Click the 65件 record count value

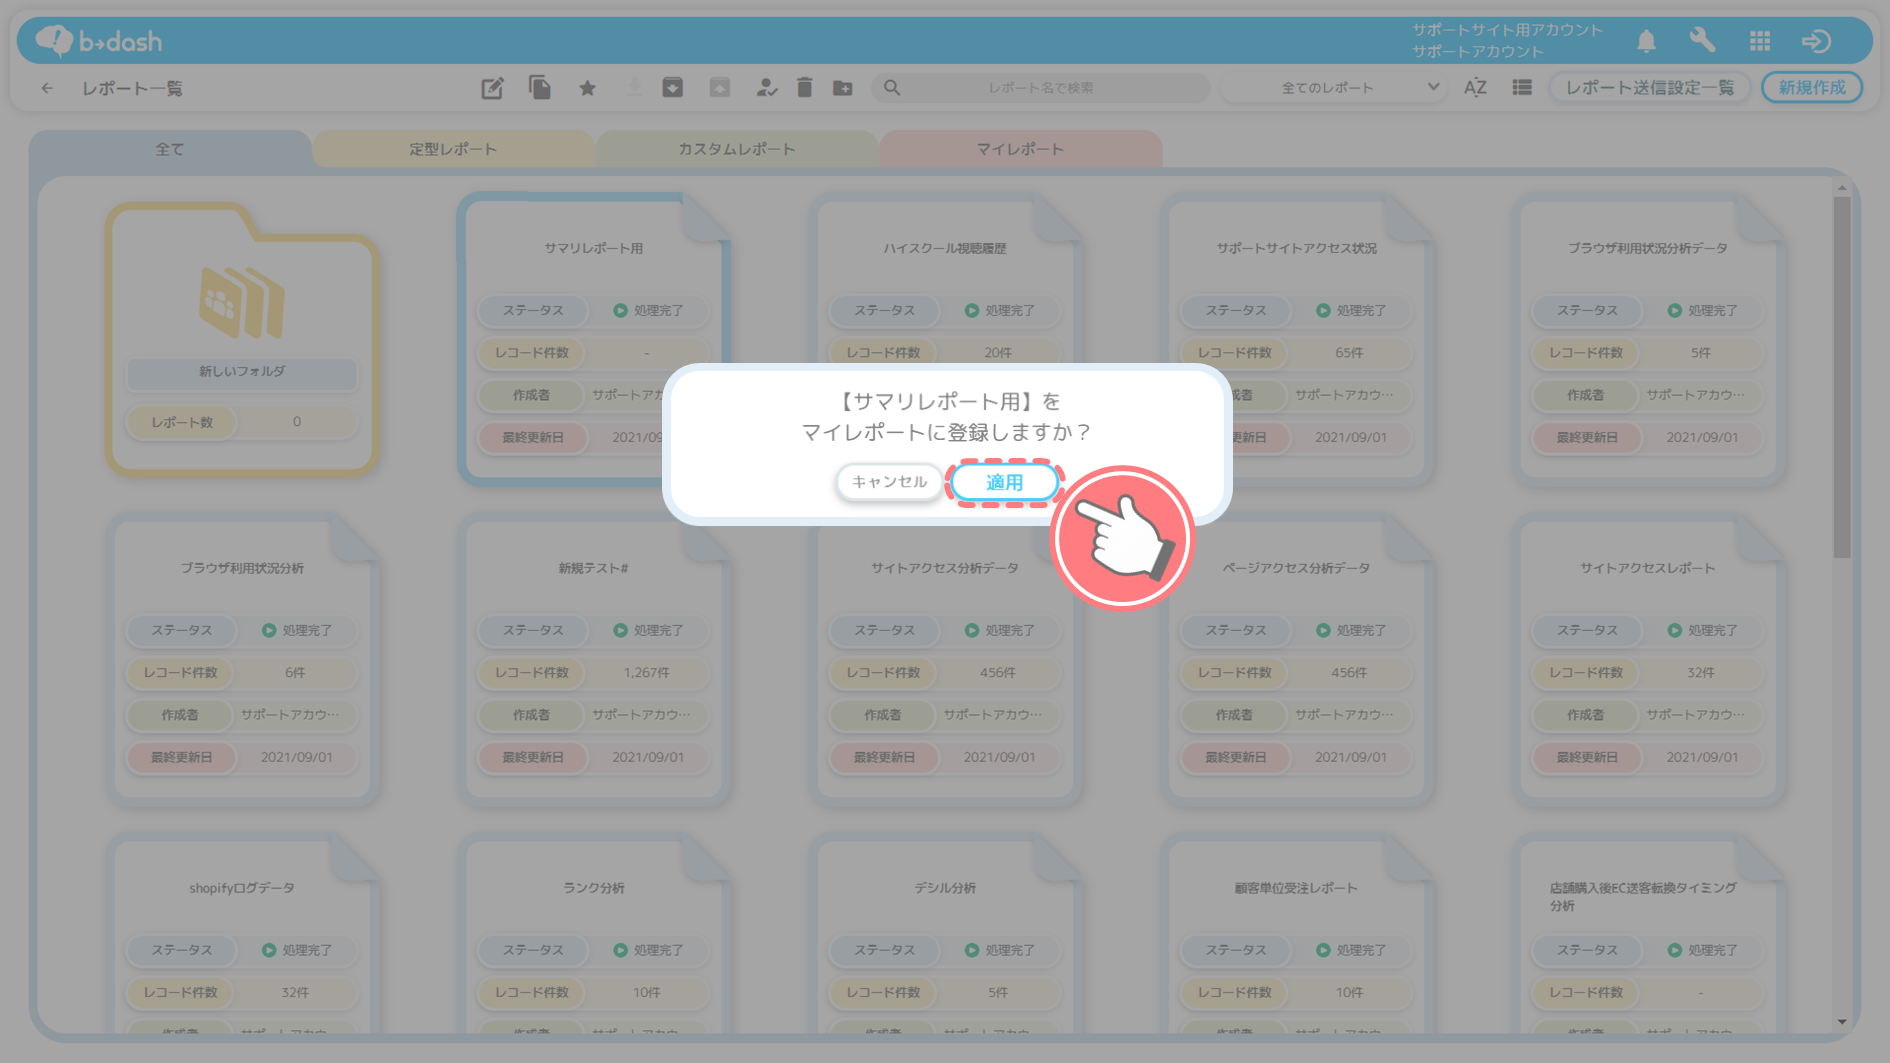[x=1349, y=353]
